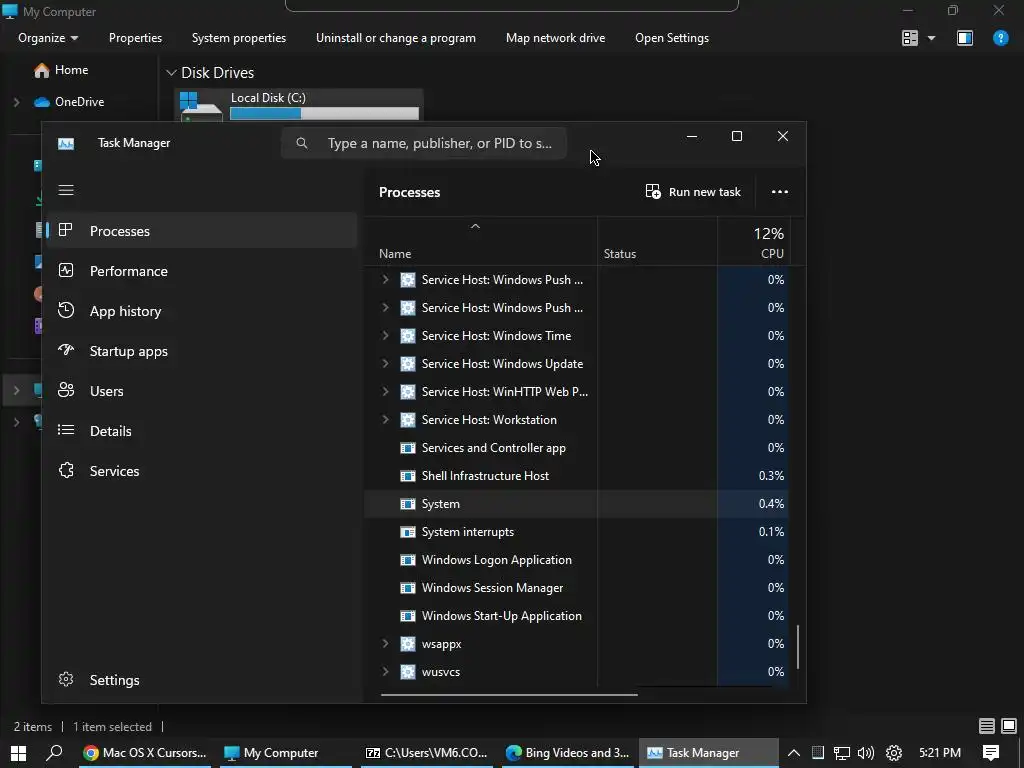Sort by the Status column header
Viewport: 1024px width, 768px height.
[x=658, y=242]
